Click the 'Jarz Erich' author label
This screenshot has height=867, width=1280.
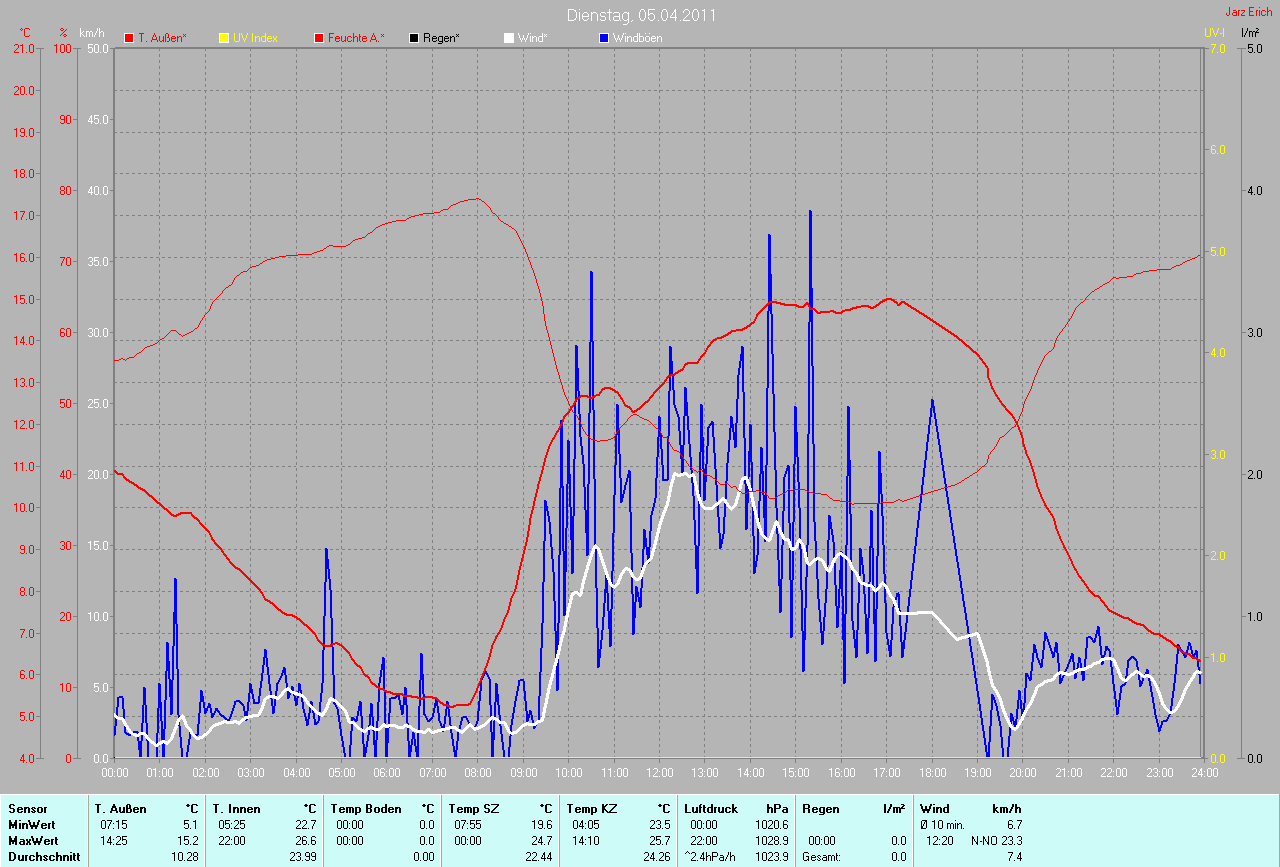pos(1248,12)
